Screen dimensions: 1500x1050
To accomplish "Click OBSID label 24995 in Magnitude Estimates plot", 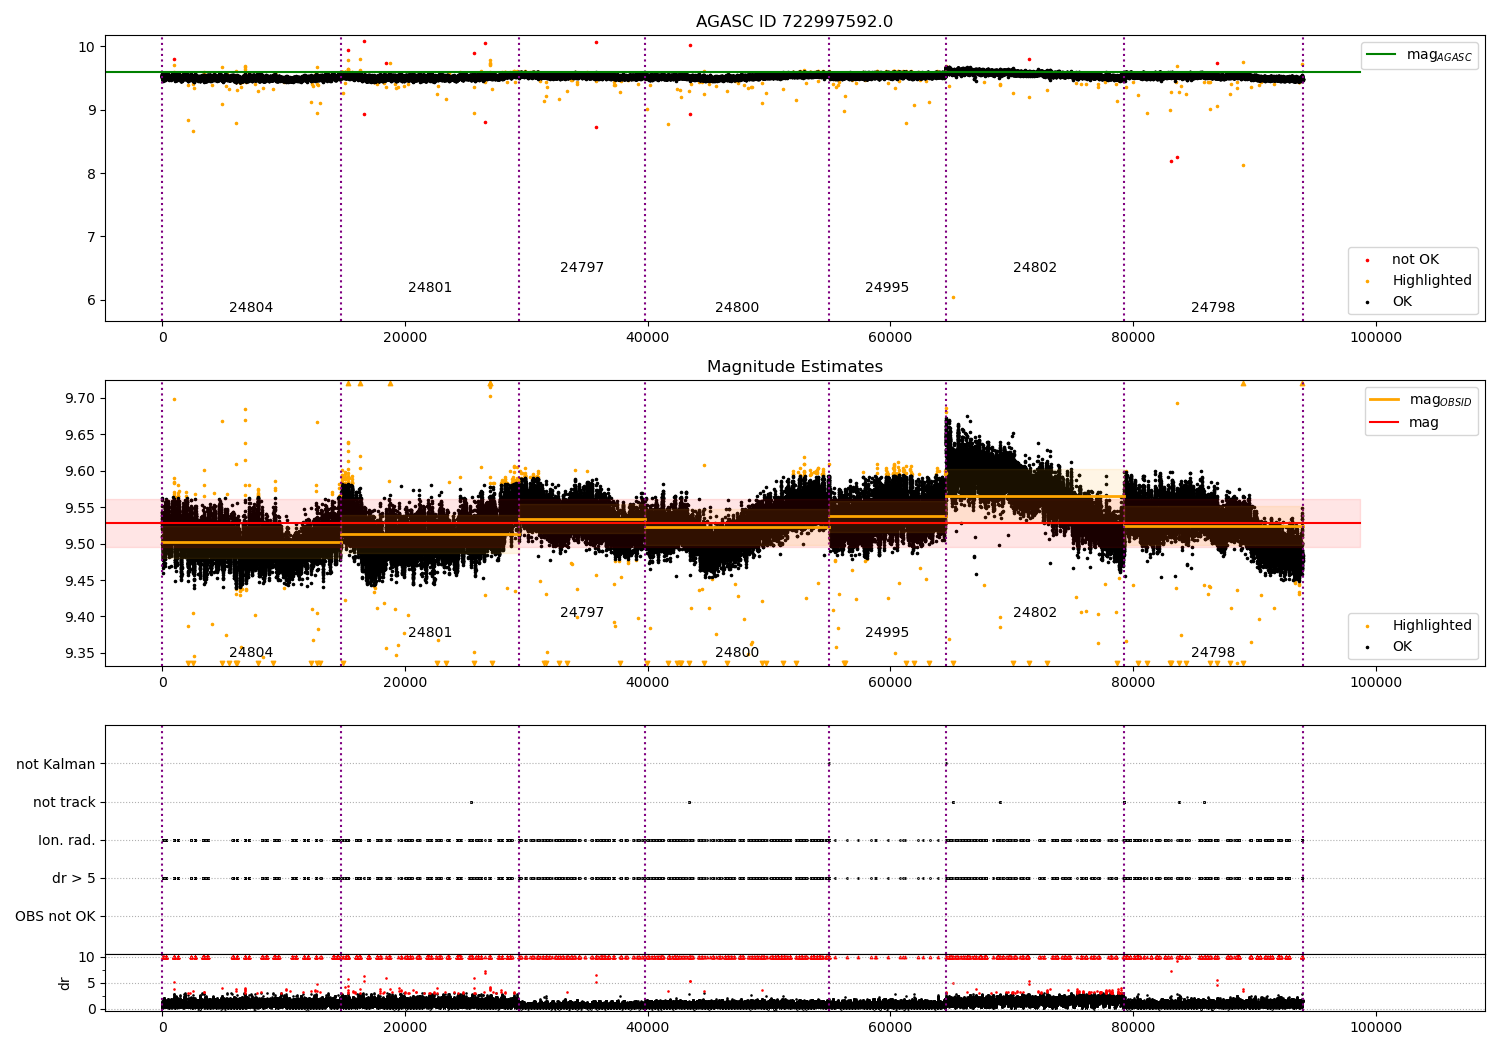I will [x=887, y=633].
